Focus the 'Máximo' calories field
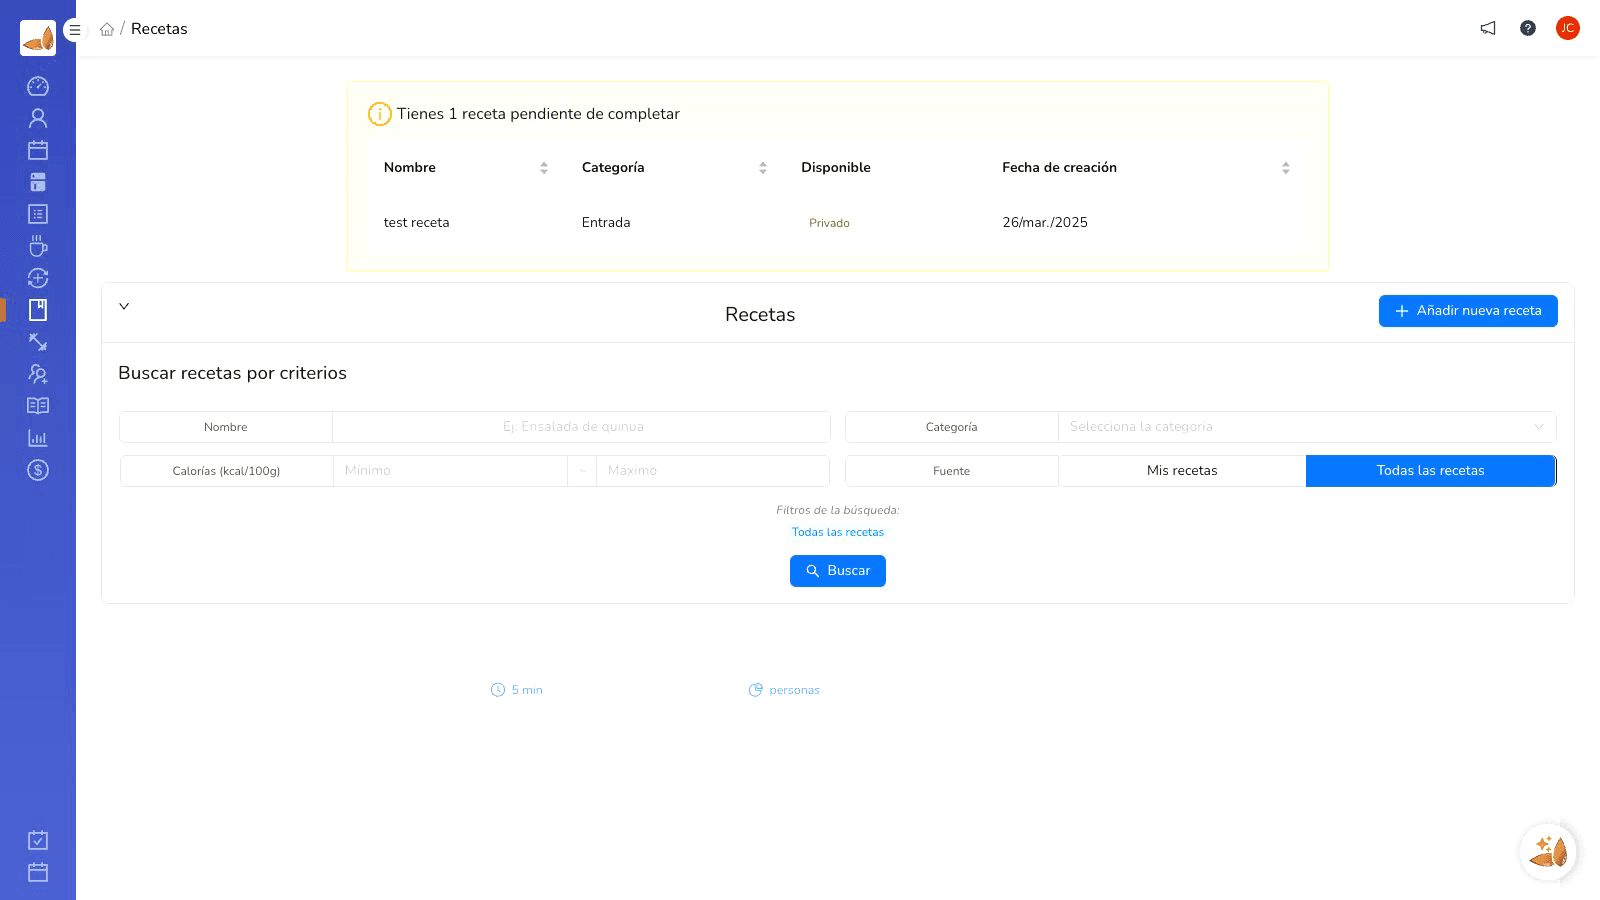Image resolution: width=1600 pixels, height=900 pixels. point(713,471)
